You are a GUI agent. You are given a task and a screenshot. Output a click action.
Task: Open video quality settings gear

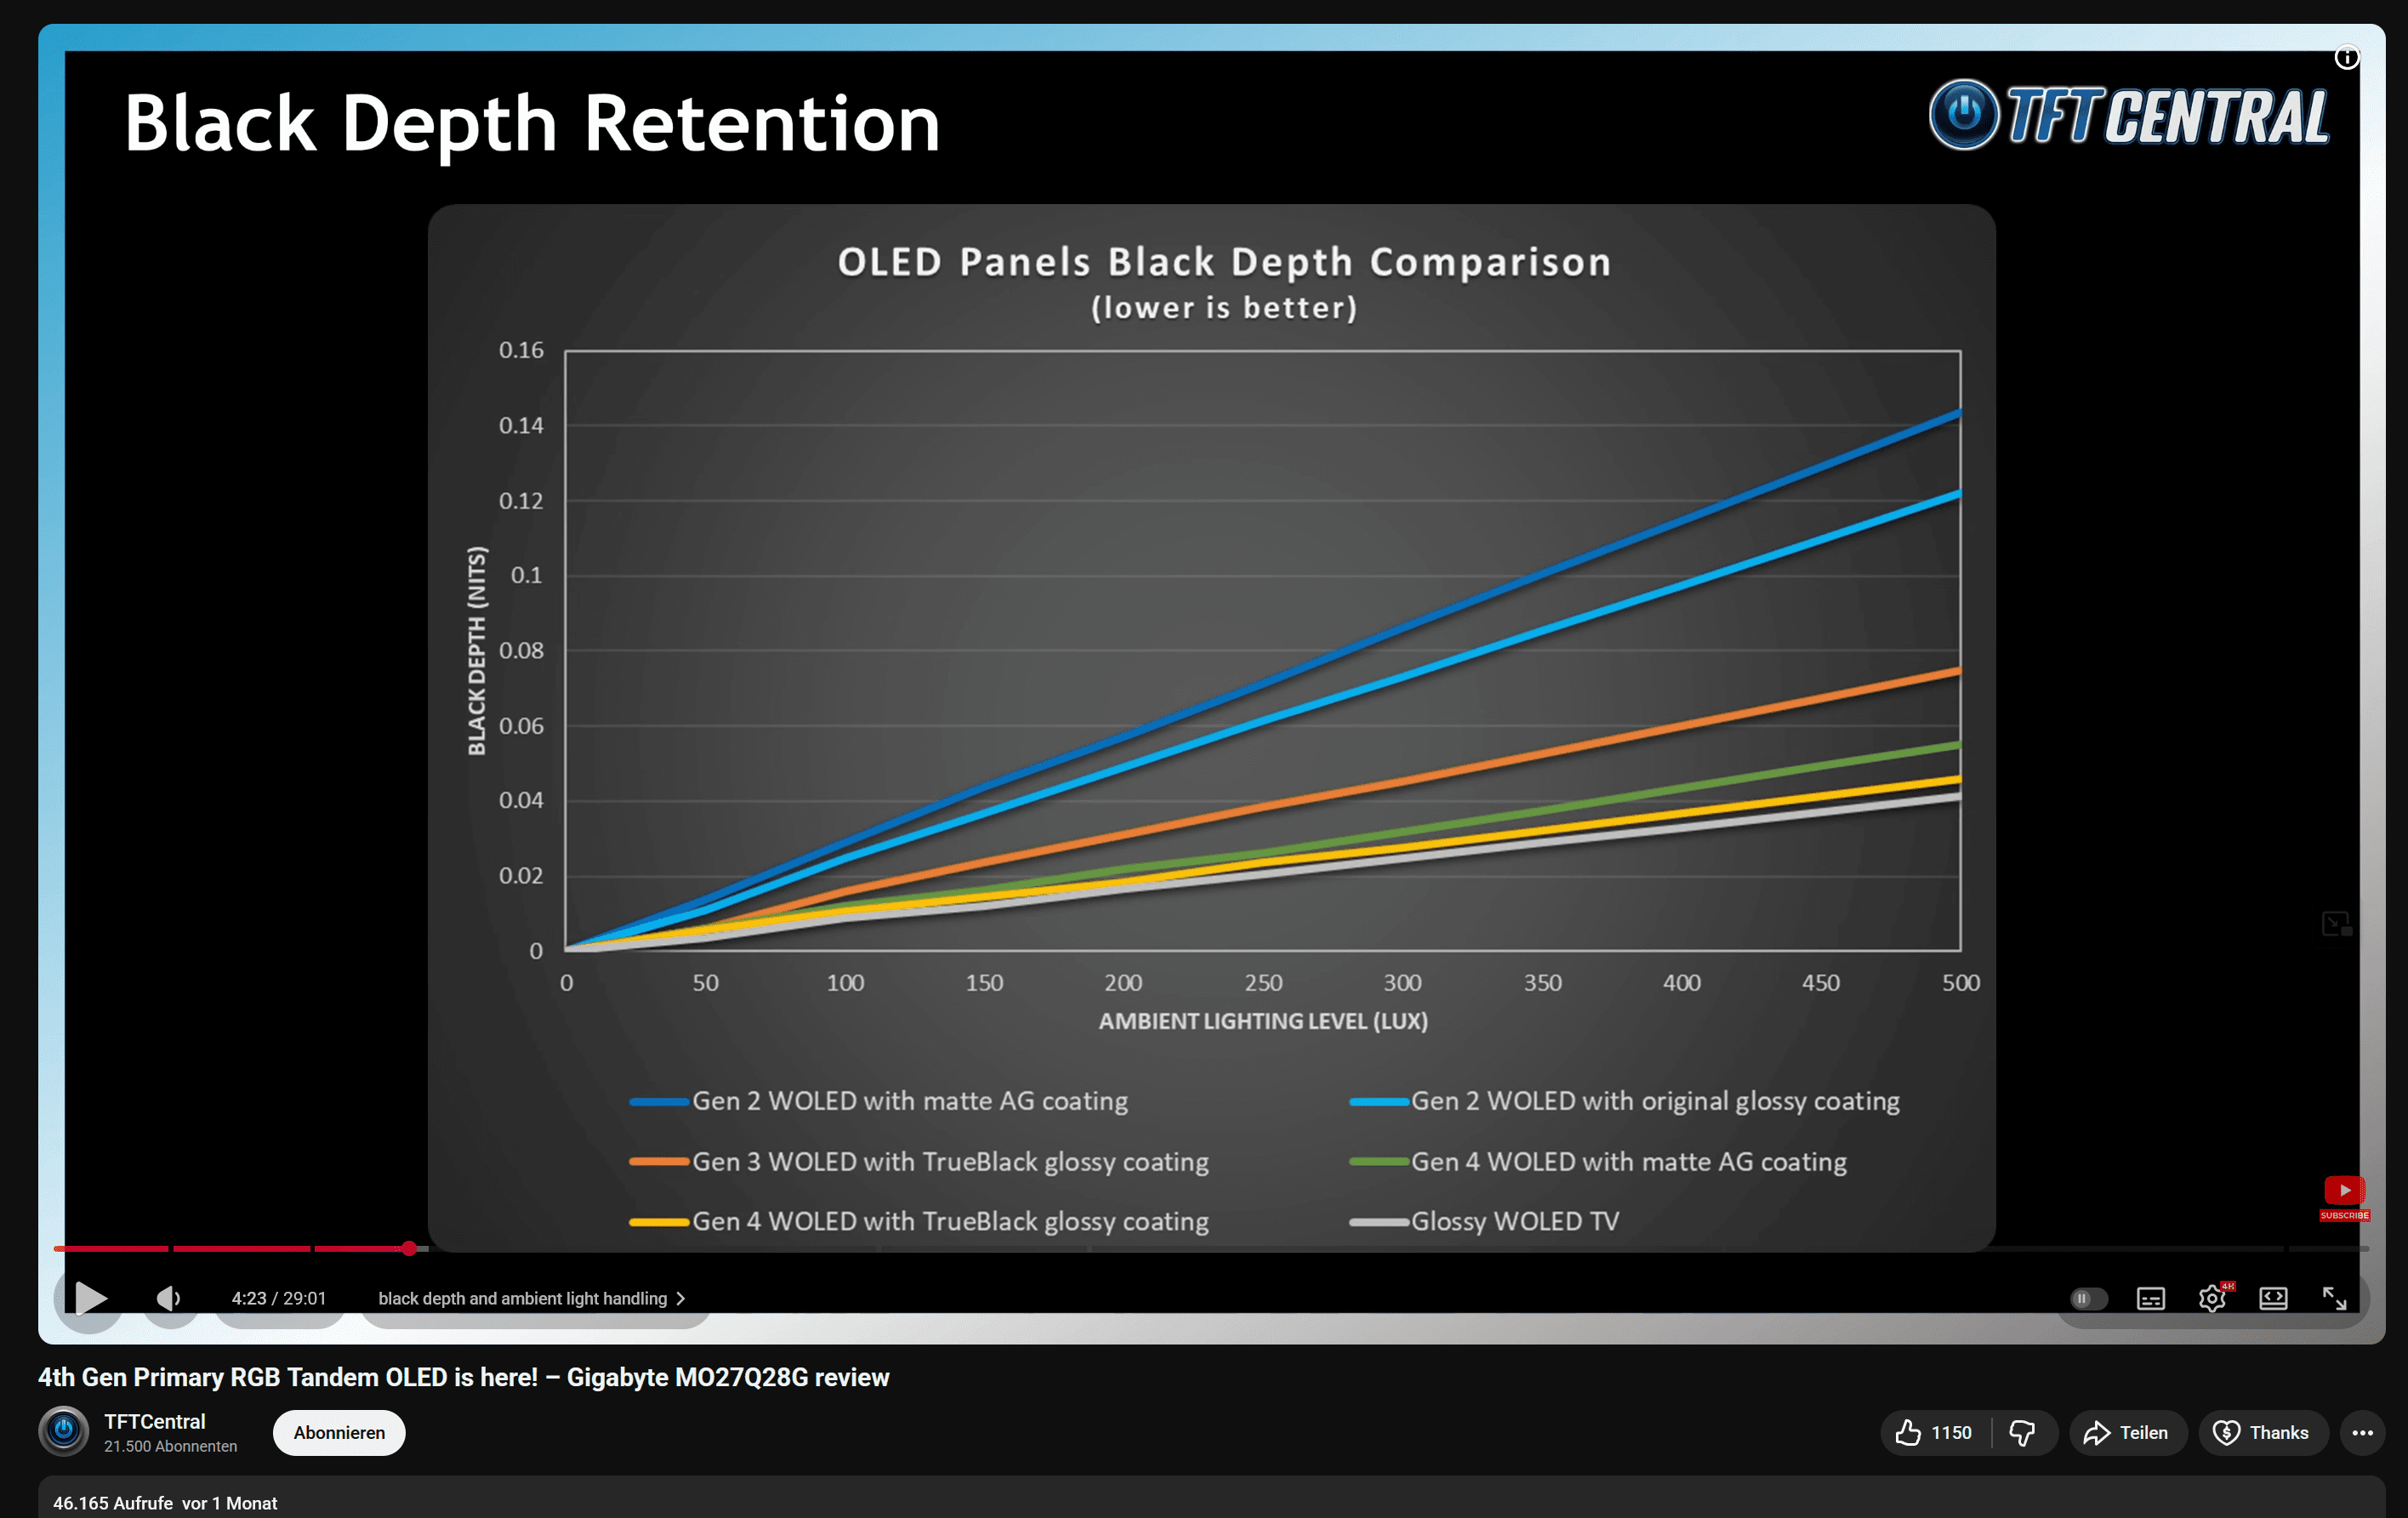(x=2211, y=1298)
